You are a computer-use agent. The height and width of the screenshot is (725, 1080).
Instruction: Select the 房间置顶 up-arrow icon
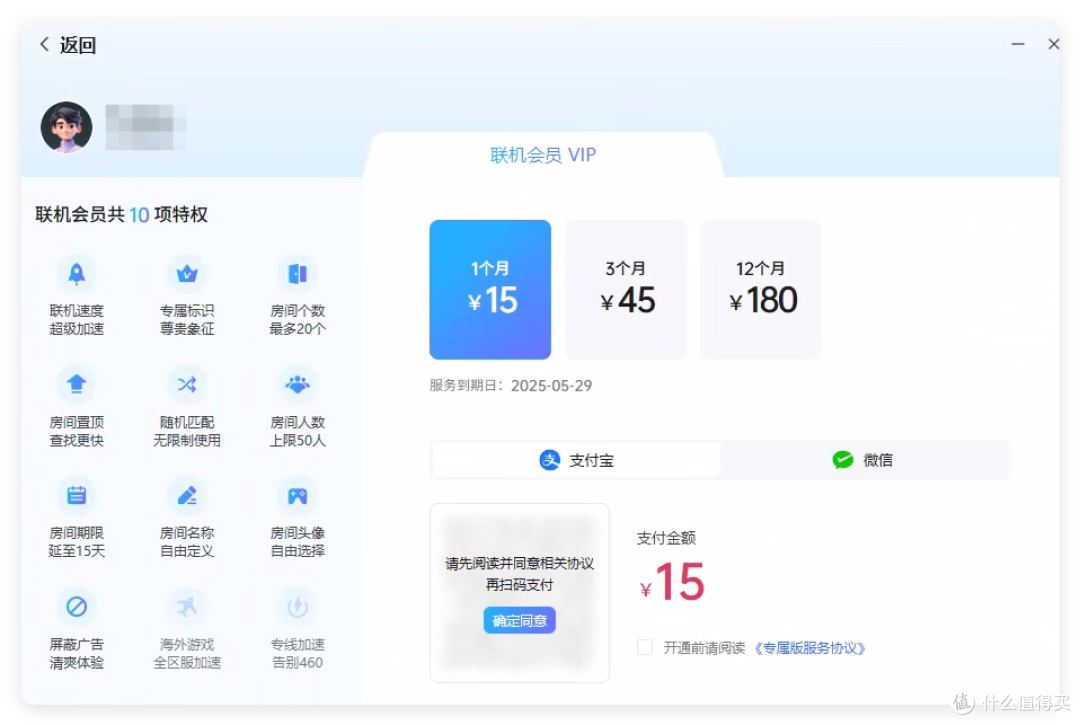pyautogui.click(x=76, y=384)
